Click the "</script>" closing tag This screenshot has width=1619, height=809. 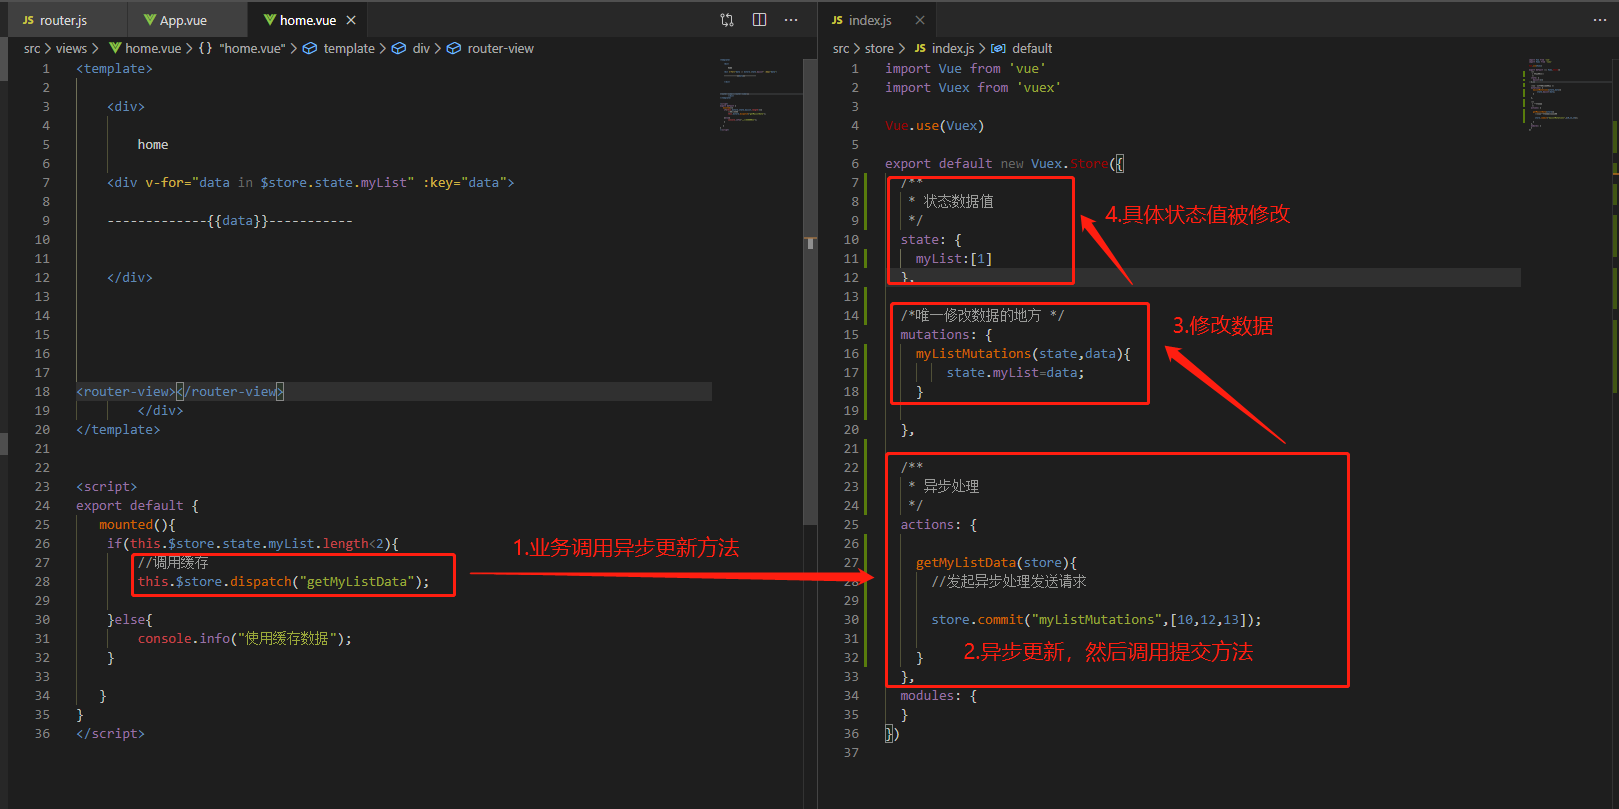click(110, 734)
